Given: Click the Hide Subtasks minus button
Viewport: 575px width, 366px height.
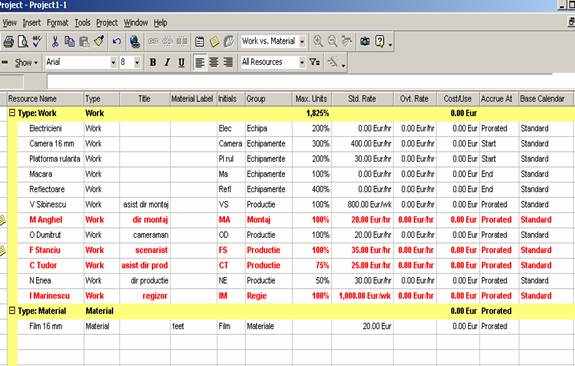Looking at the screenshot, I should point(4,62).
